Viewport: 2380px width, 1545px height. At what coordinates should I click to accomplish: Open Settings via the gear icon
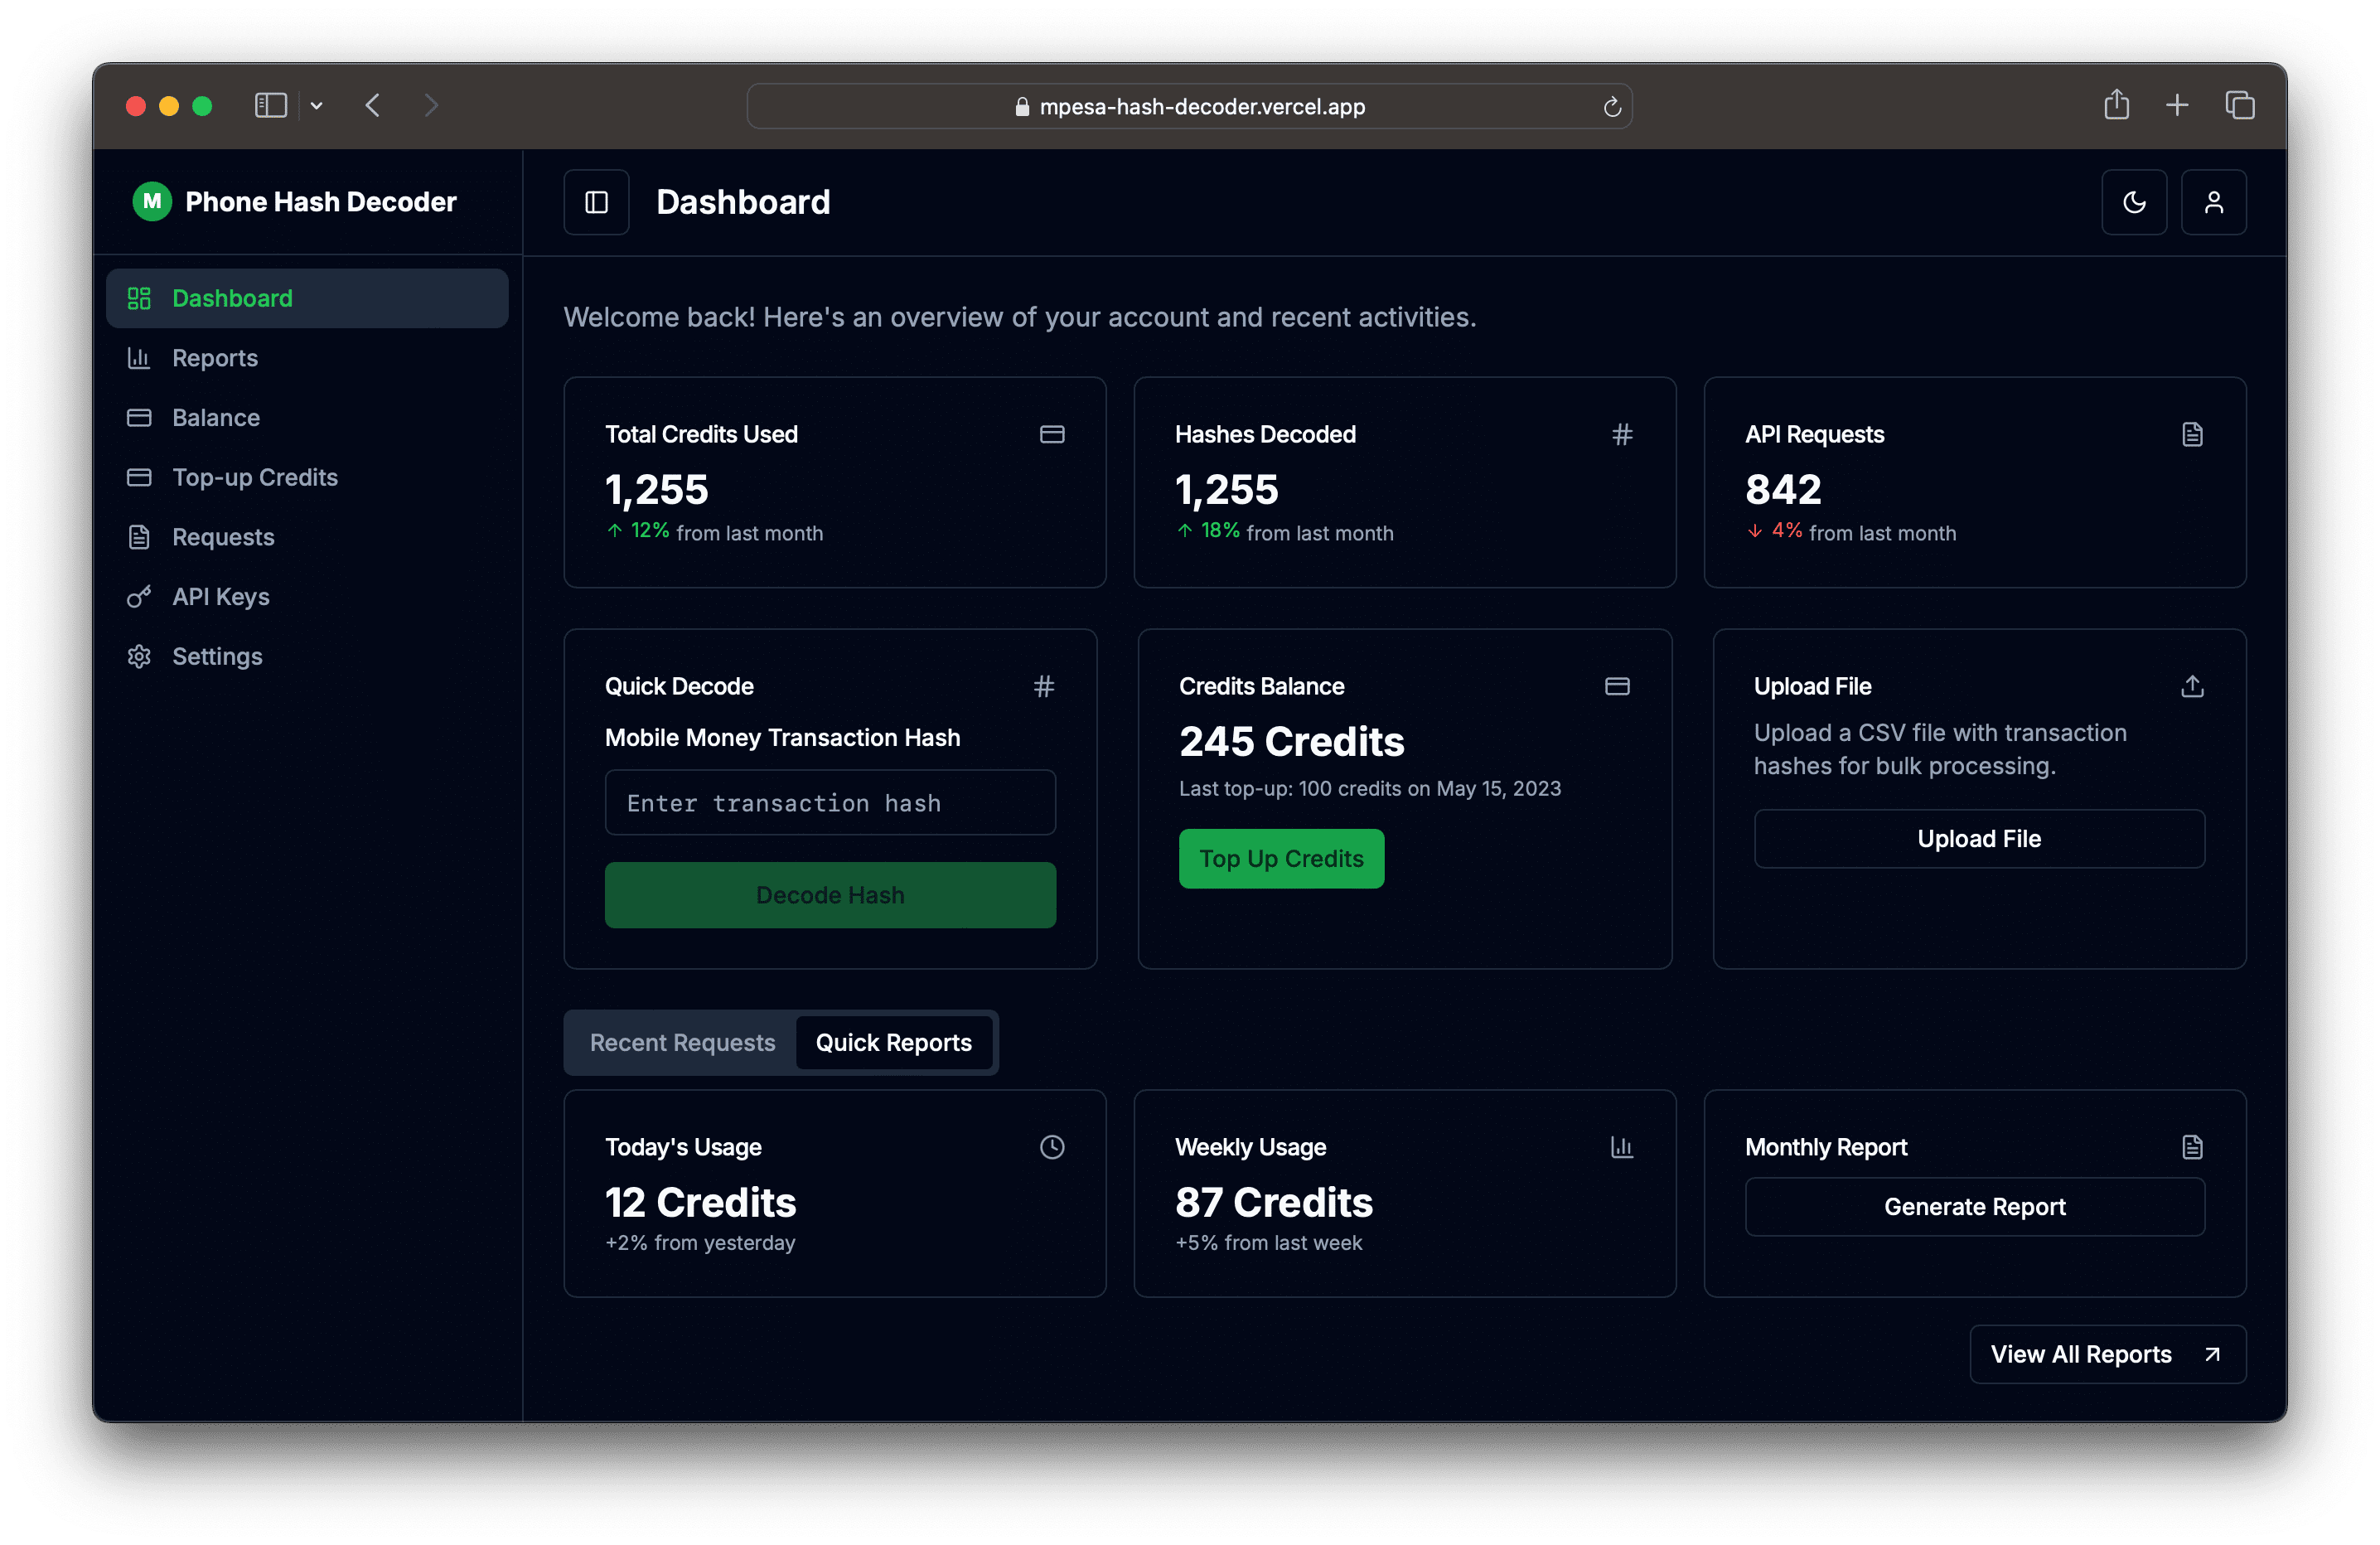click(x=140, y=656)
